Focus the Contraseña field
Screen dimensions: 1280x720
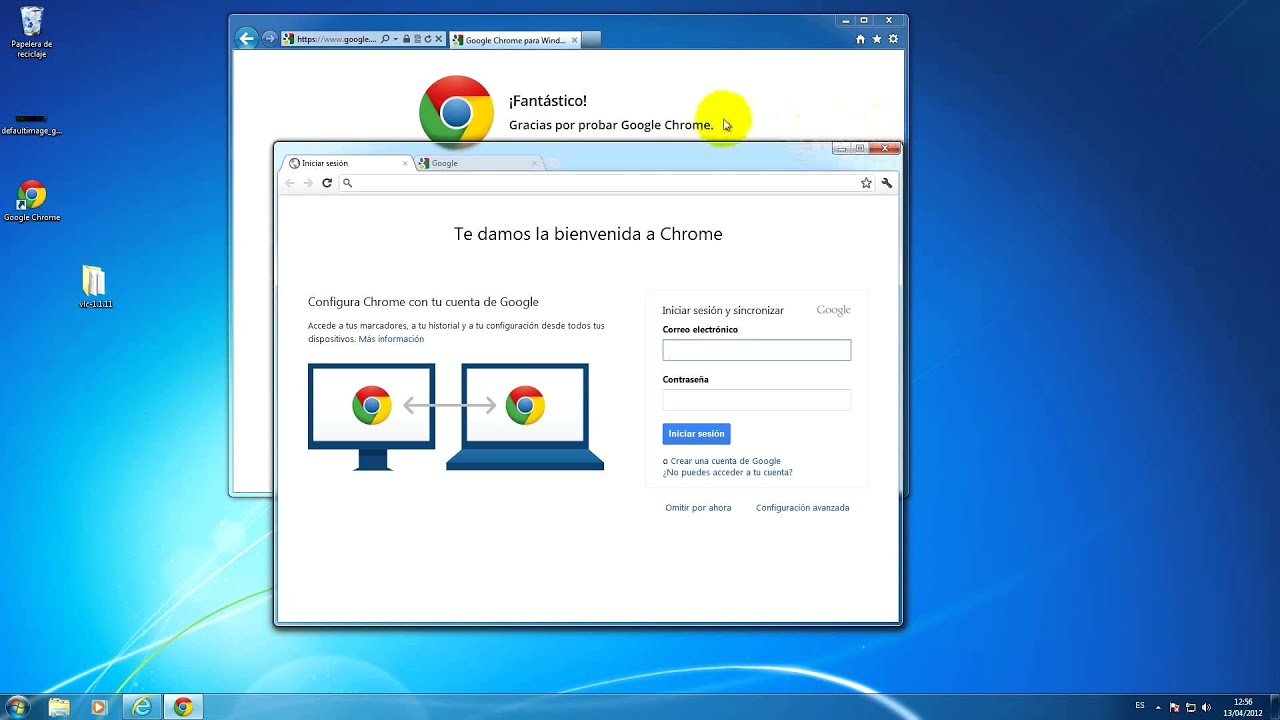(x=756, y=400)
